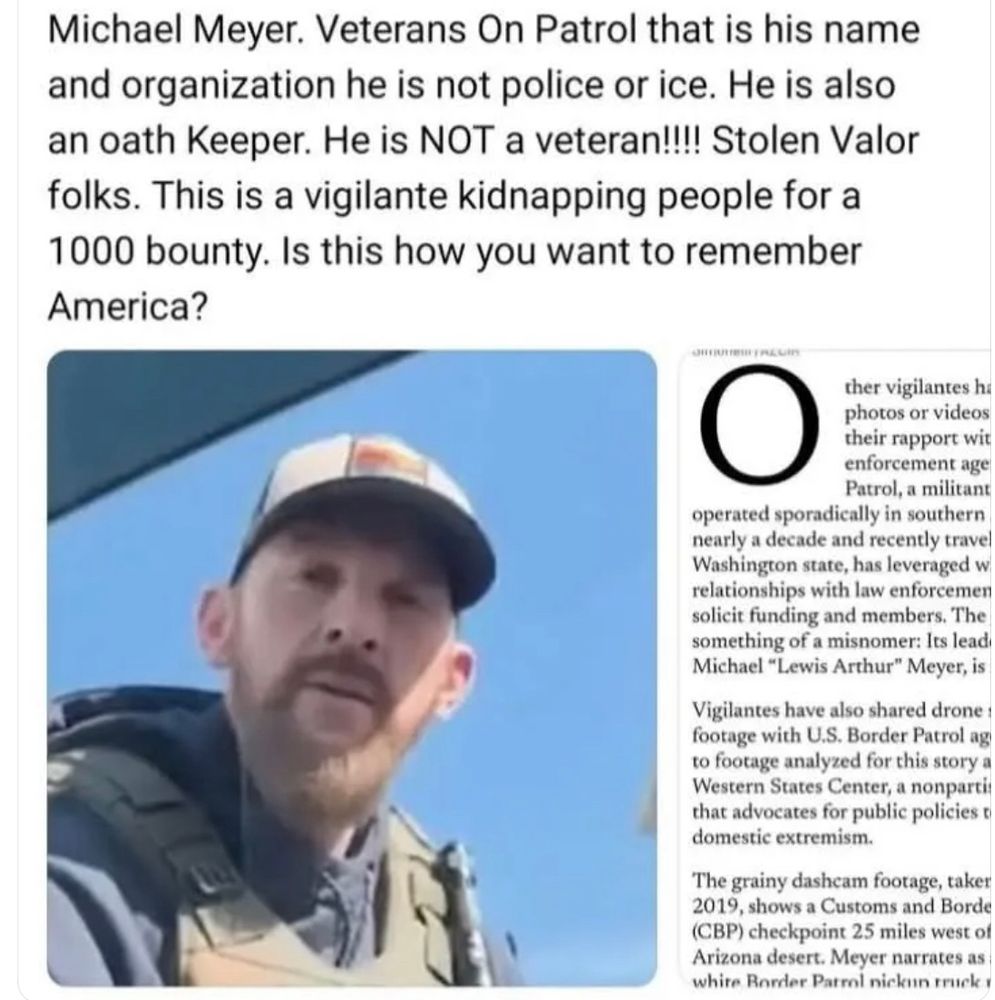995x1000 pixels.
Task: Click the "1000 bounty" text in the post
Action: 154,251
